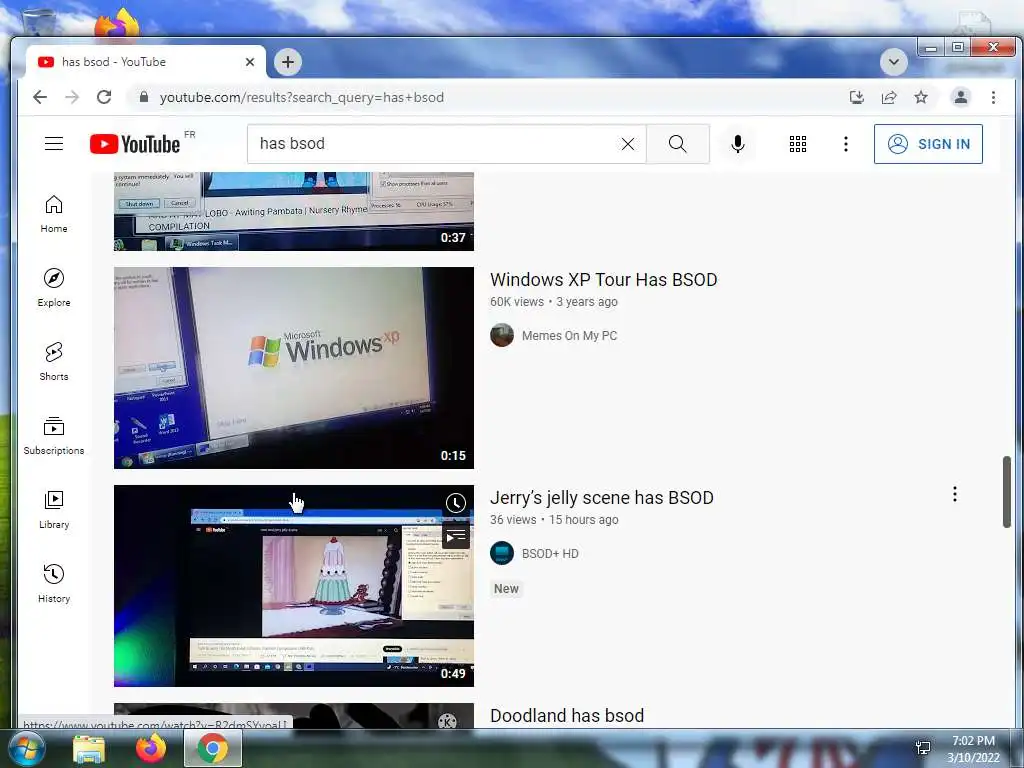The width and height of the screenshot is (1024, 768).
Task: Reload the page with the refresh icon
Action: click(x=104, y=97)
